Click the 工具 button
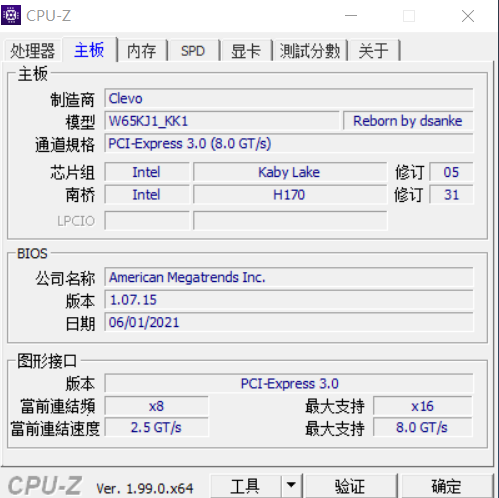The image size is (499, 498). (245, 486)
